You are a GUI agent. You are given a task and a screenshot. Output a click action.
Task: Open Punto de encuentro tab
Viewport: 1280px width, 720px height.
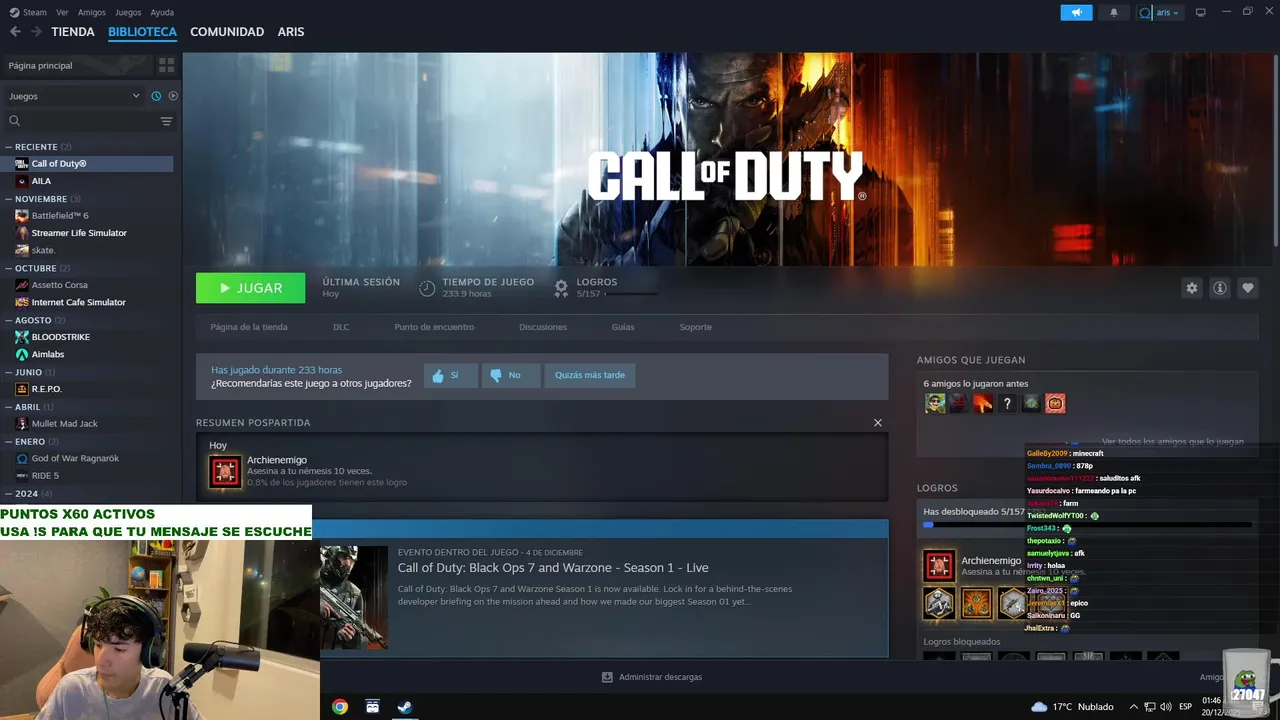tap(434, 327)
